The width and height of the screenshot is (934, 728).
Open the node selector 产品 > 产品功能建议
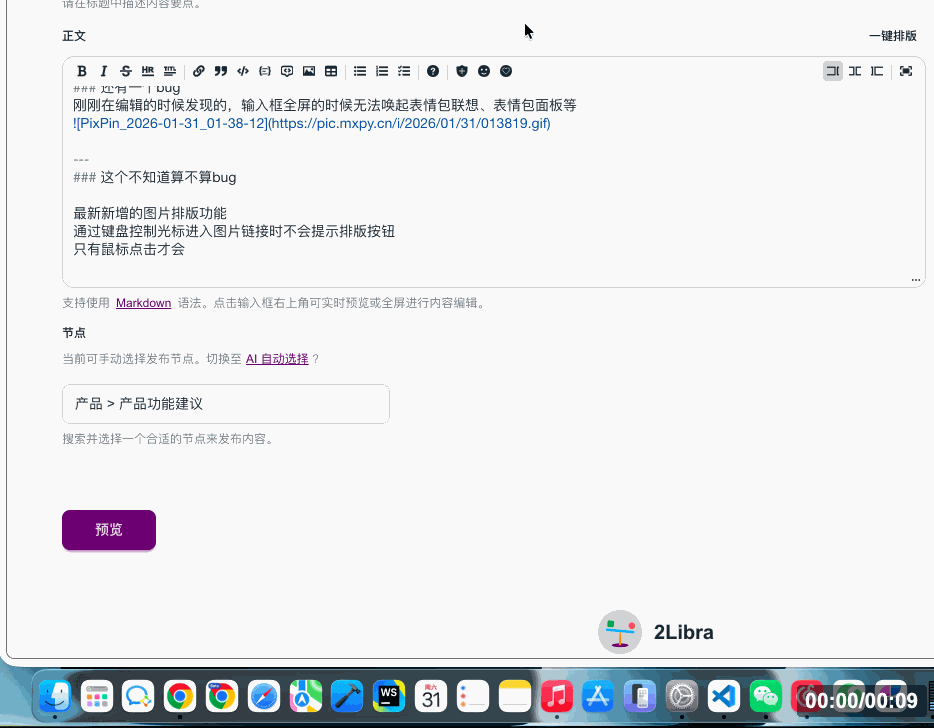pos(226,404)
